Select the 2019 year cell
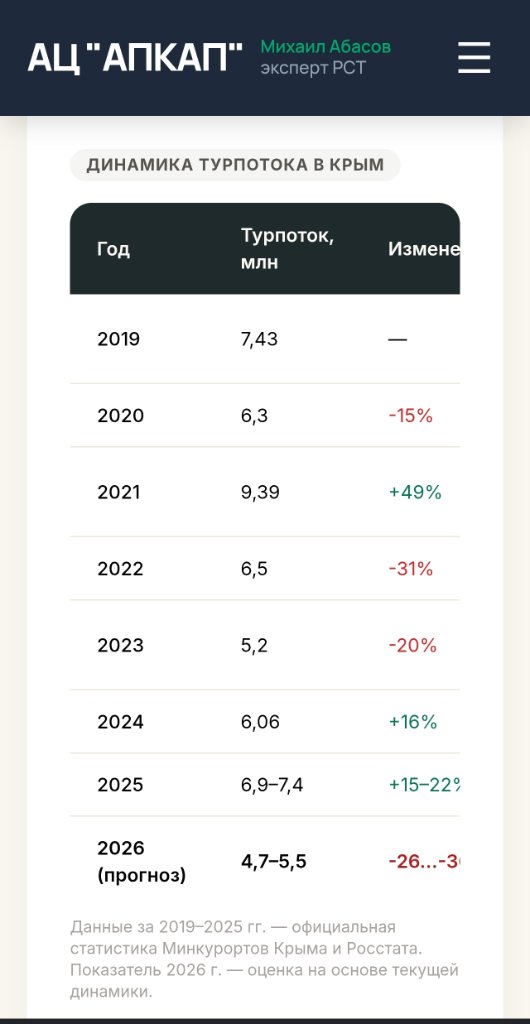The width and height of the screenshot is (530, 1024). tap(119, 340)
